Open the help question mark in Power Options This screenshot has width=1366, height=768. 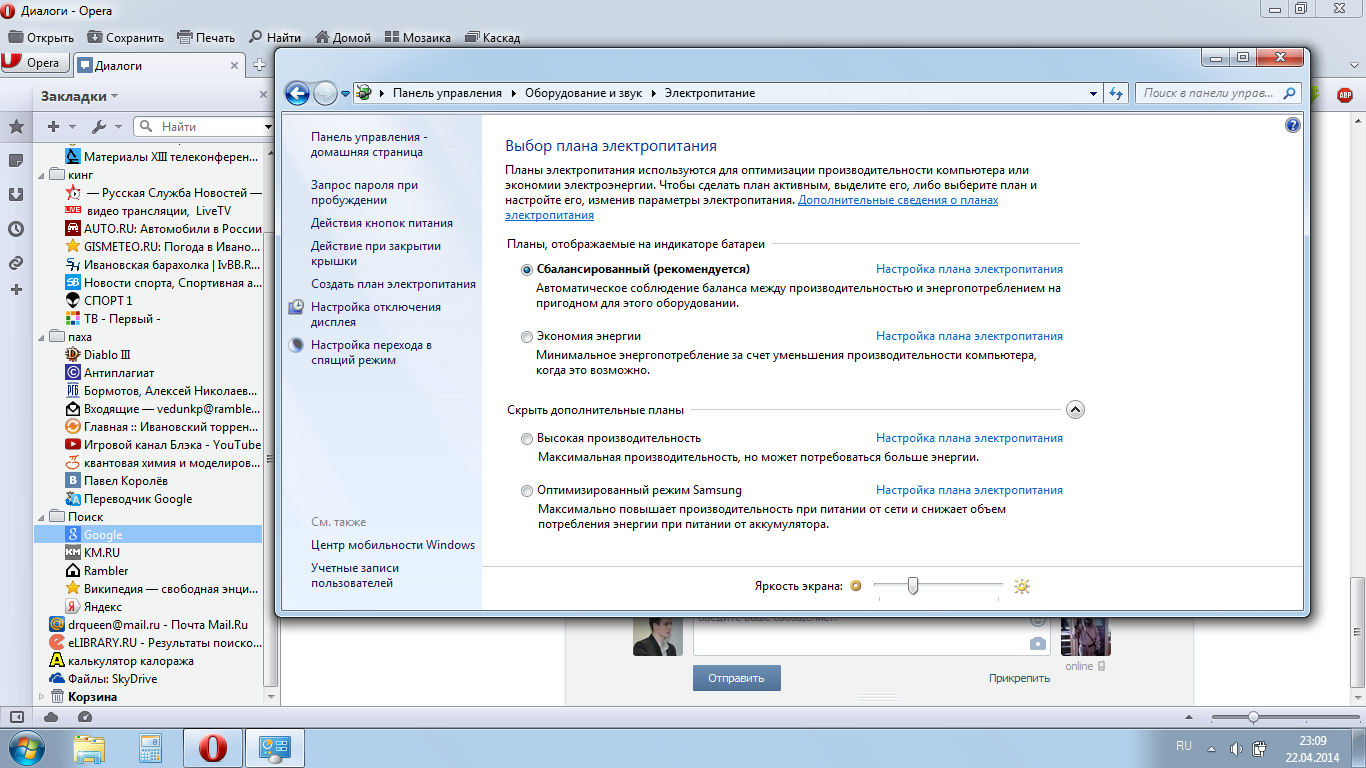coord(1292,125)
